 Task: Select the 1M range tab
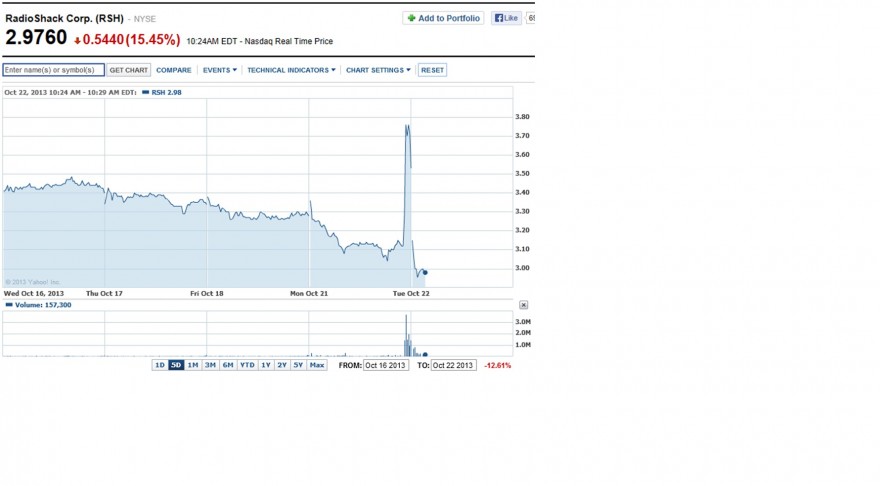[192, 365]
